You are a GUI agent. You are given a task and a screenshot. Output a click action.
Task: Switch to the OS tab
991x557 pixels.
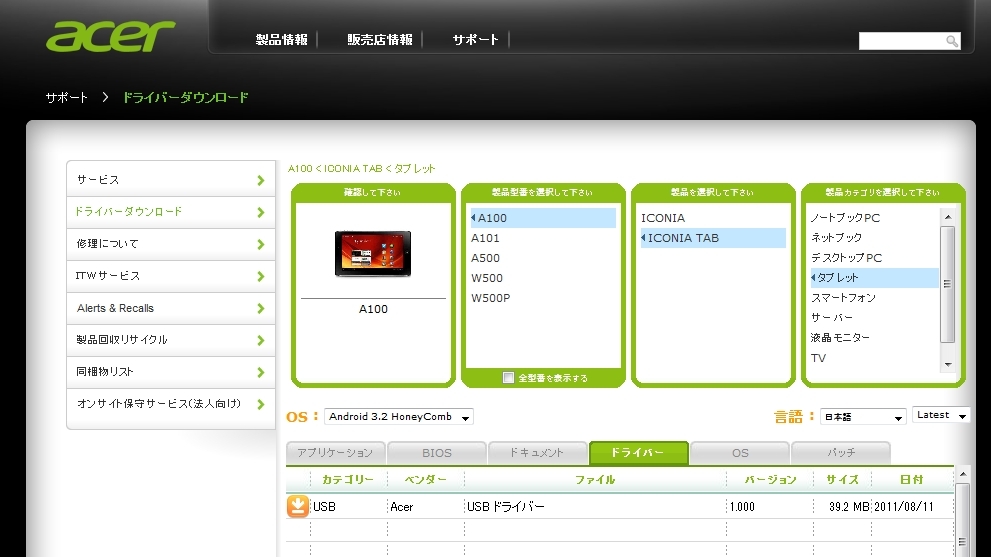[x=740, y=453]
